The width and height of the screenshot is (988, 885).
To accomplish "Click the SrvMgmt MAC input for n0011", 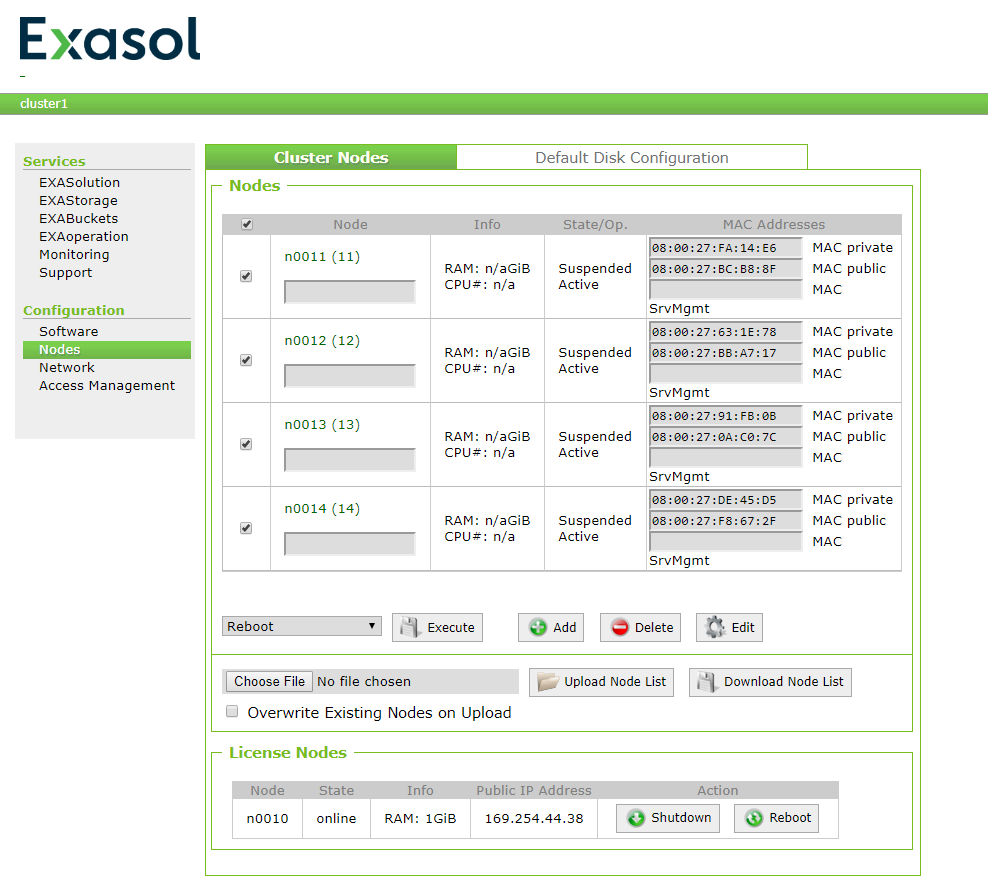I will (x=725, y=290).
